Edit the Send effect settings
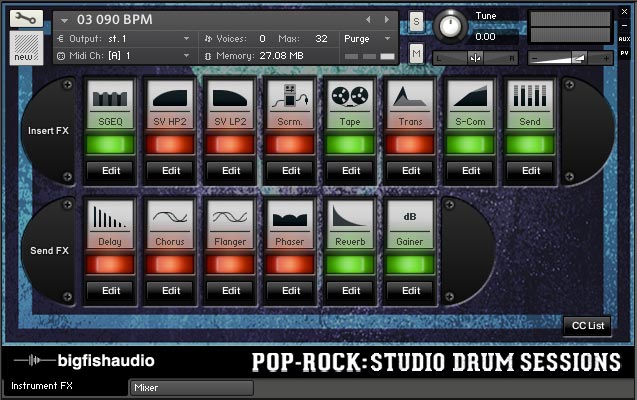 [x=530, y=171]
